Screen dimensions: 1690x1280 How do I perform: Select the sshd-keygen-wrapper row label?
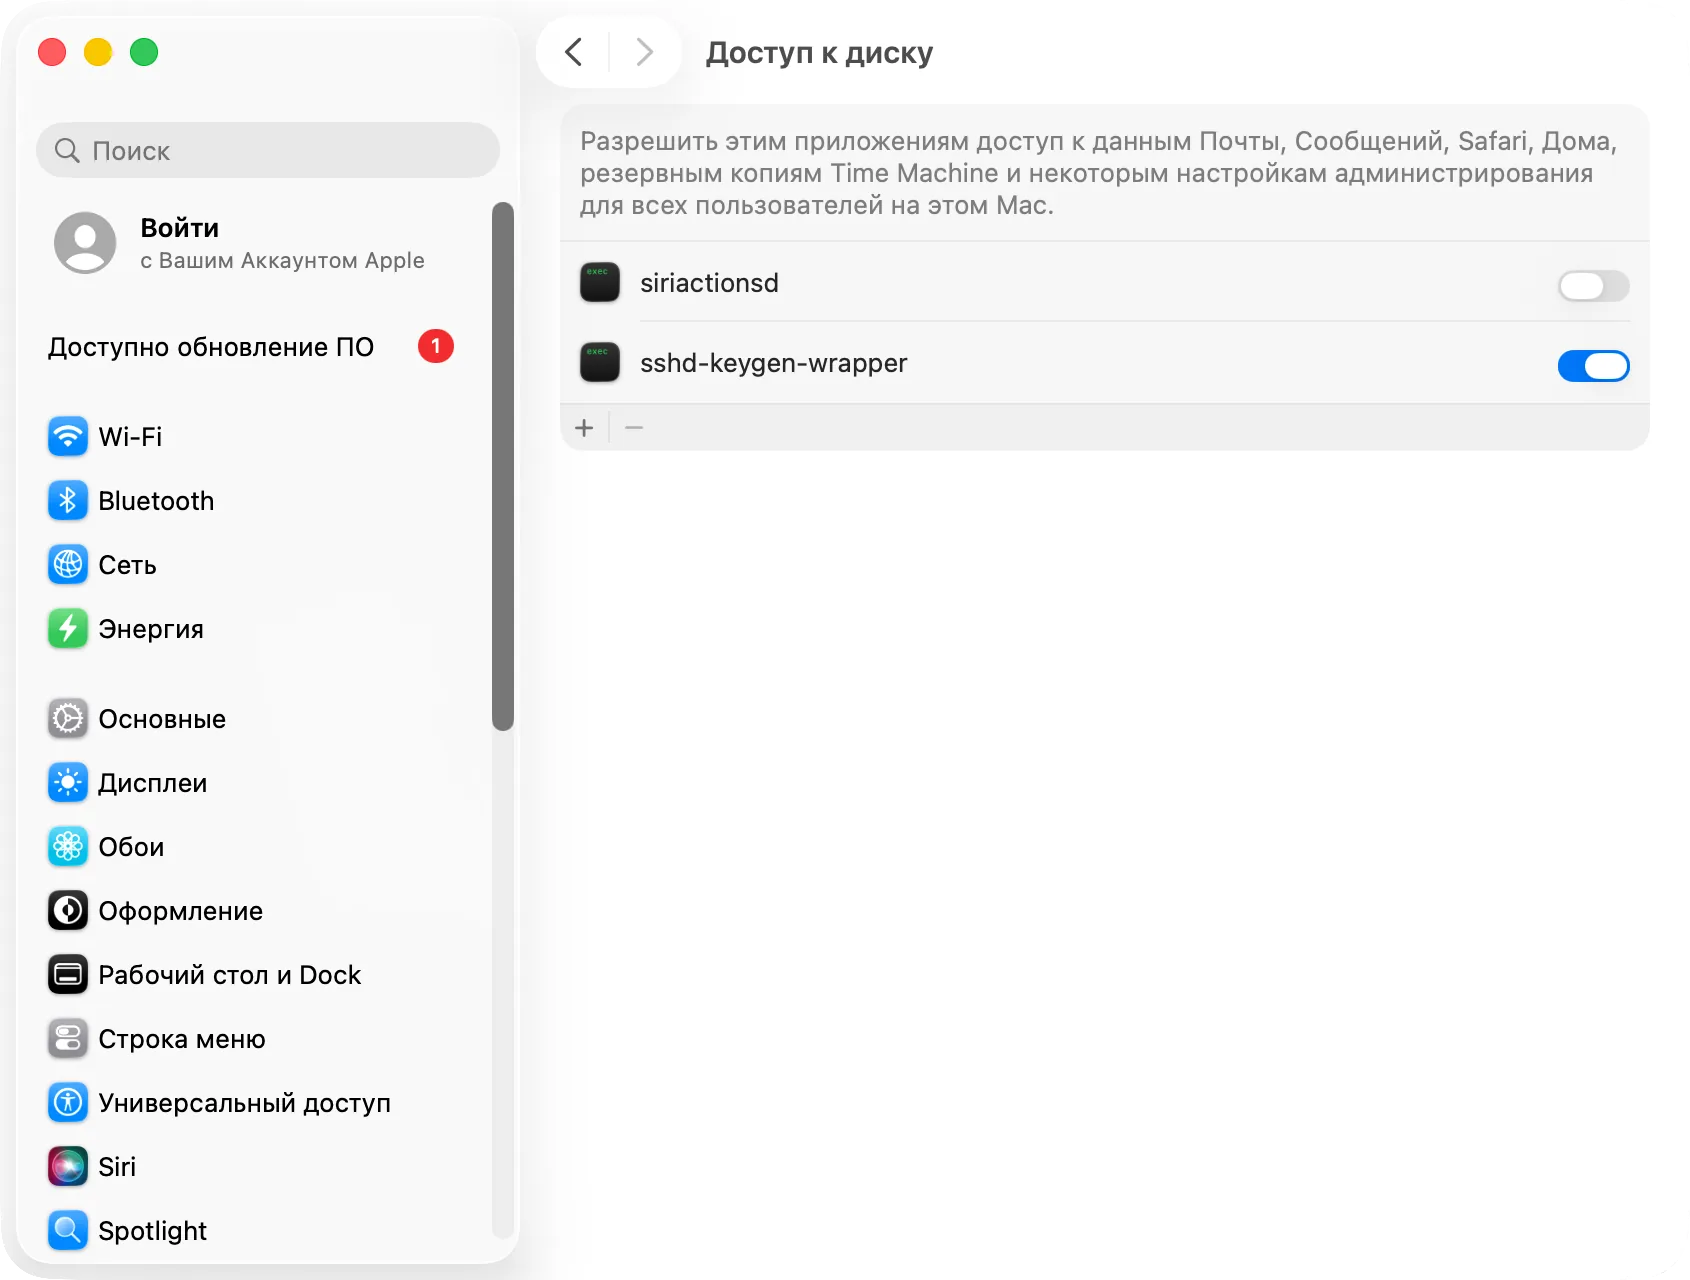(x=774, y=363)
